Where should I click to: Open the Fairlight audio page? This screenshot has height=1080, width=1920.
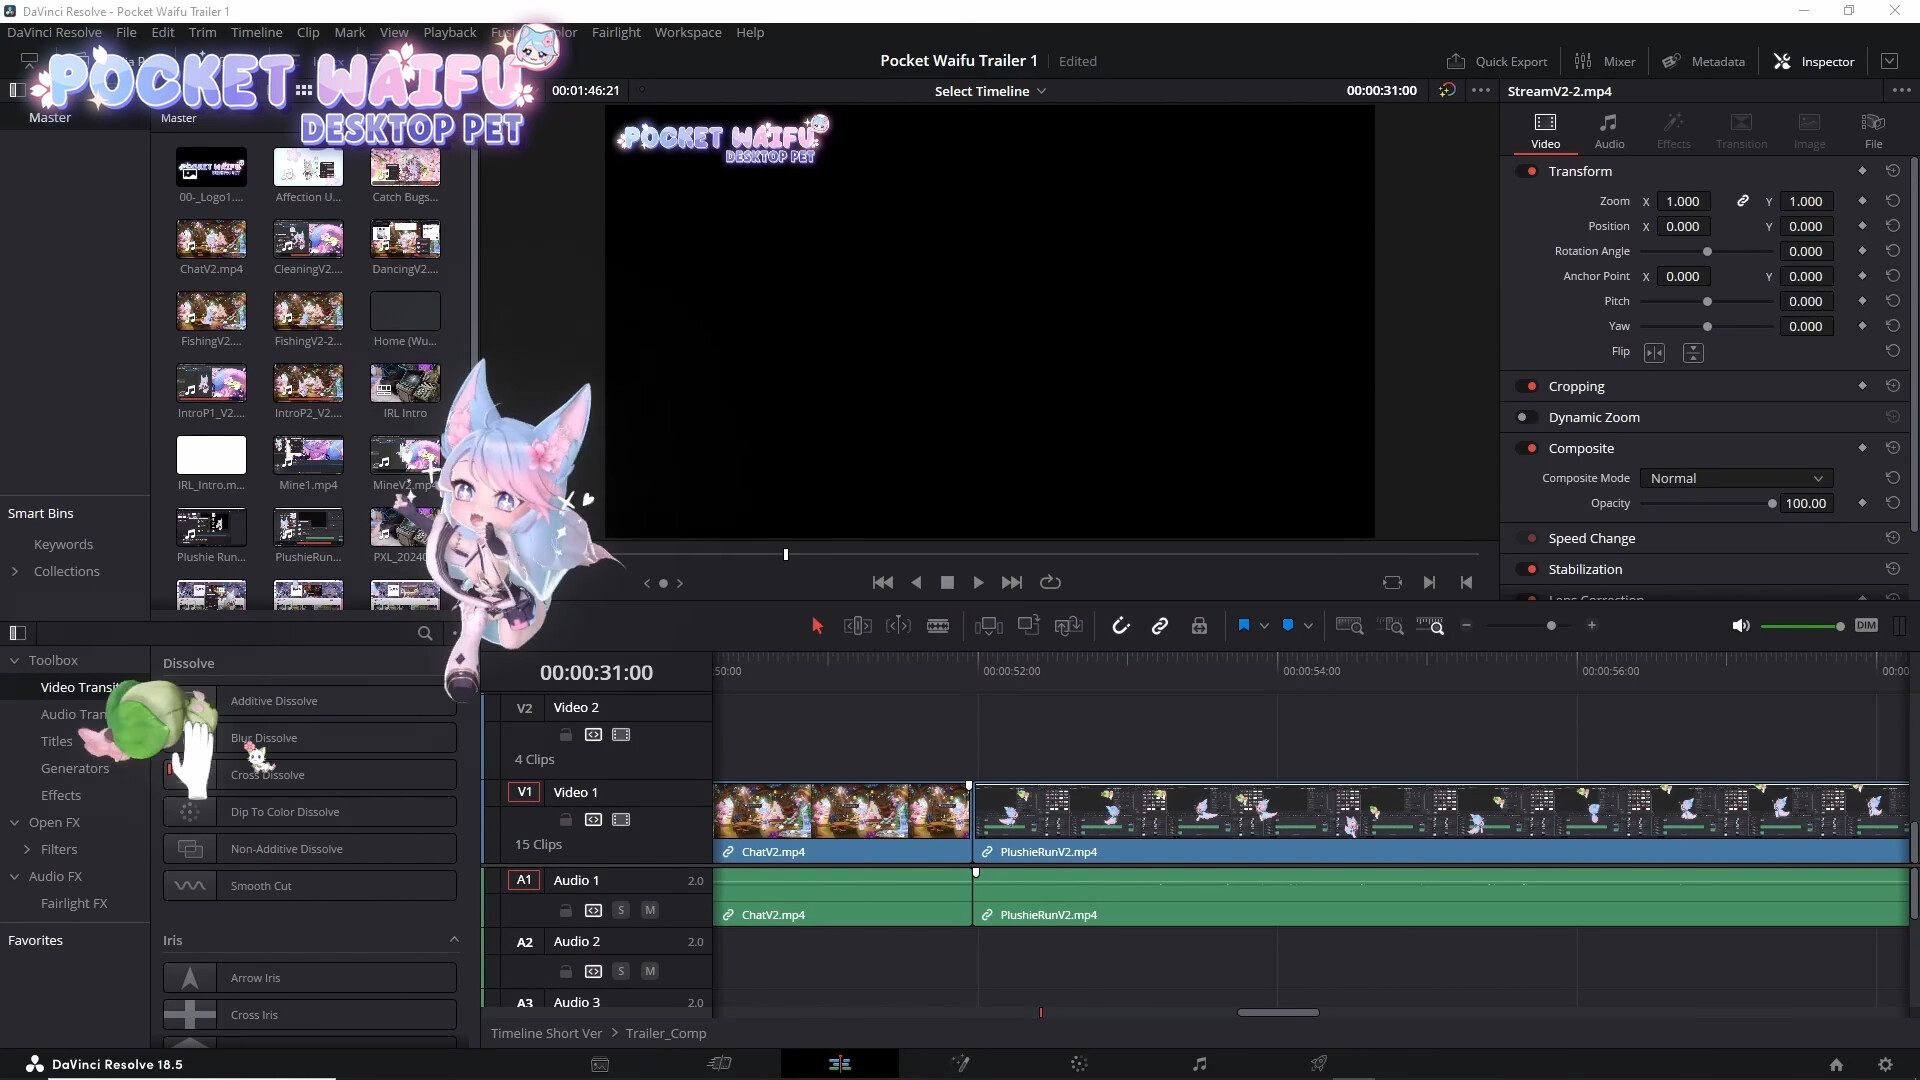(1199, 1063)
